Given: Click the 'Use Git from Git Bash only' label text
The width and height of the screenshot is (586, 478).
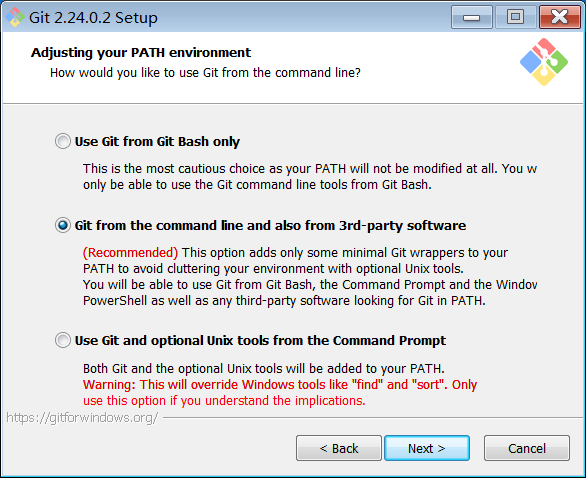Looking at the screenshot, I should (157, 142).
